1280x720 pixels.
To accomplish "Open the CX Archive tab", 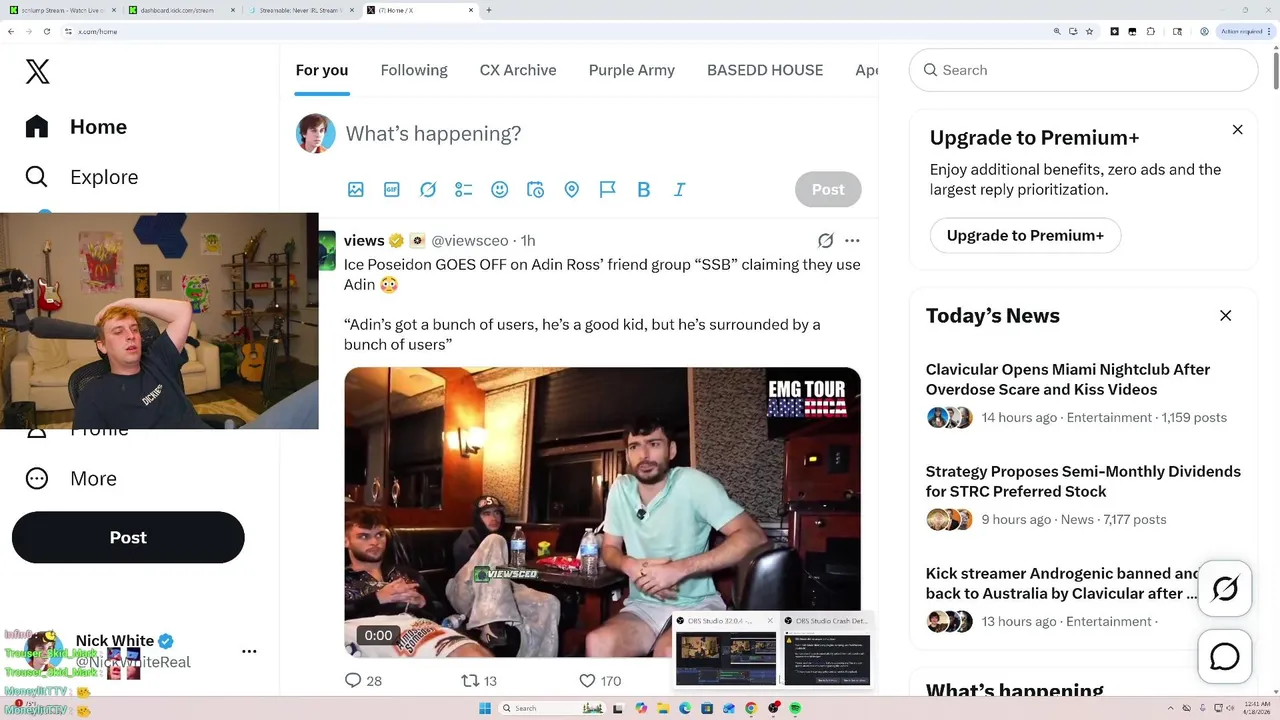I will (518, 70).
